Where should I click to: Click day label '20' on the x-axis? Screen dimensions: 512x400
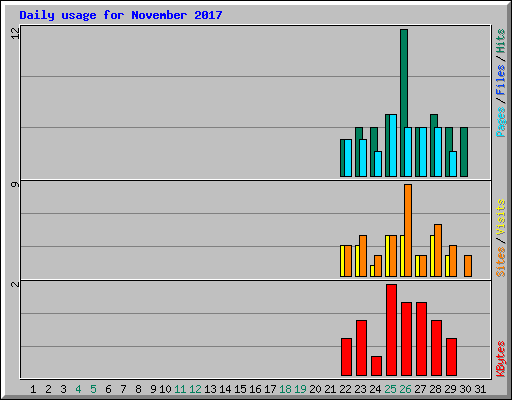(x=315, y=389)
